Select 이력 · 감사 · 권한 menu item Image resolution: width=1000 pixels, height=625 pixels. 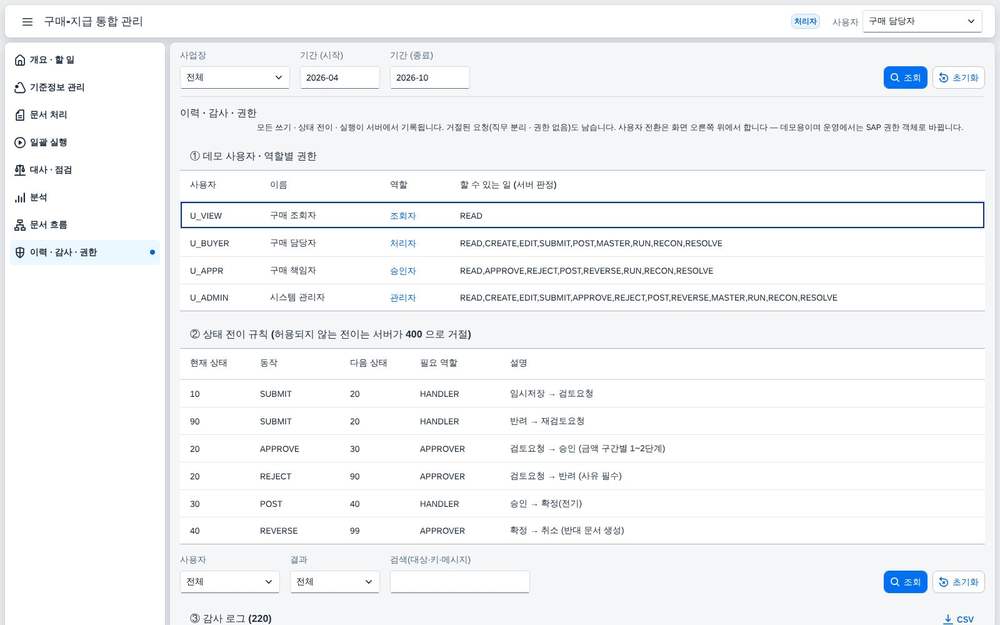[85, 252]
